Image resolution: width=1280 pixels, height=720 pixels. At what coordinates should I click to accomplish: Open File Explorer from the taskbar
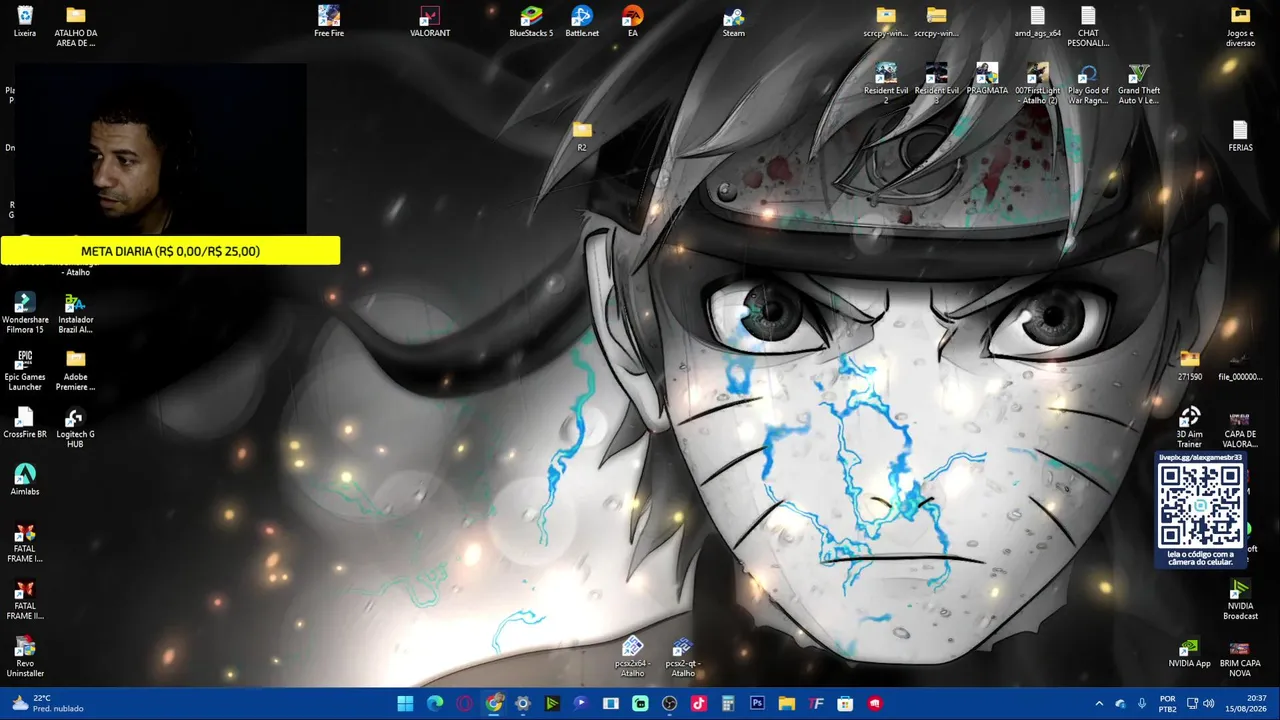(x=787, y=704)
